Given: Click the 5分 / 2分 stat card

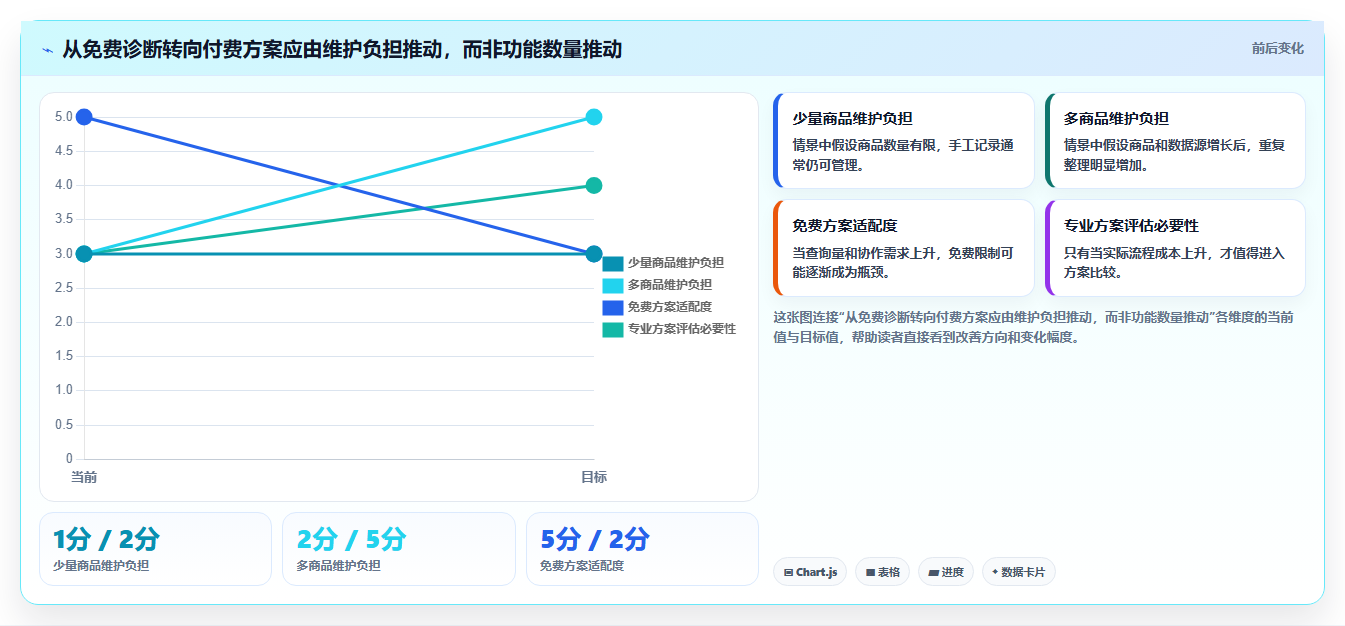Looking at the screenshot, I should click(x=642, y=549).
